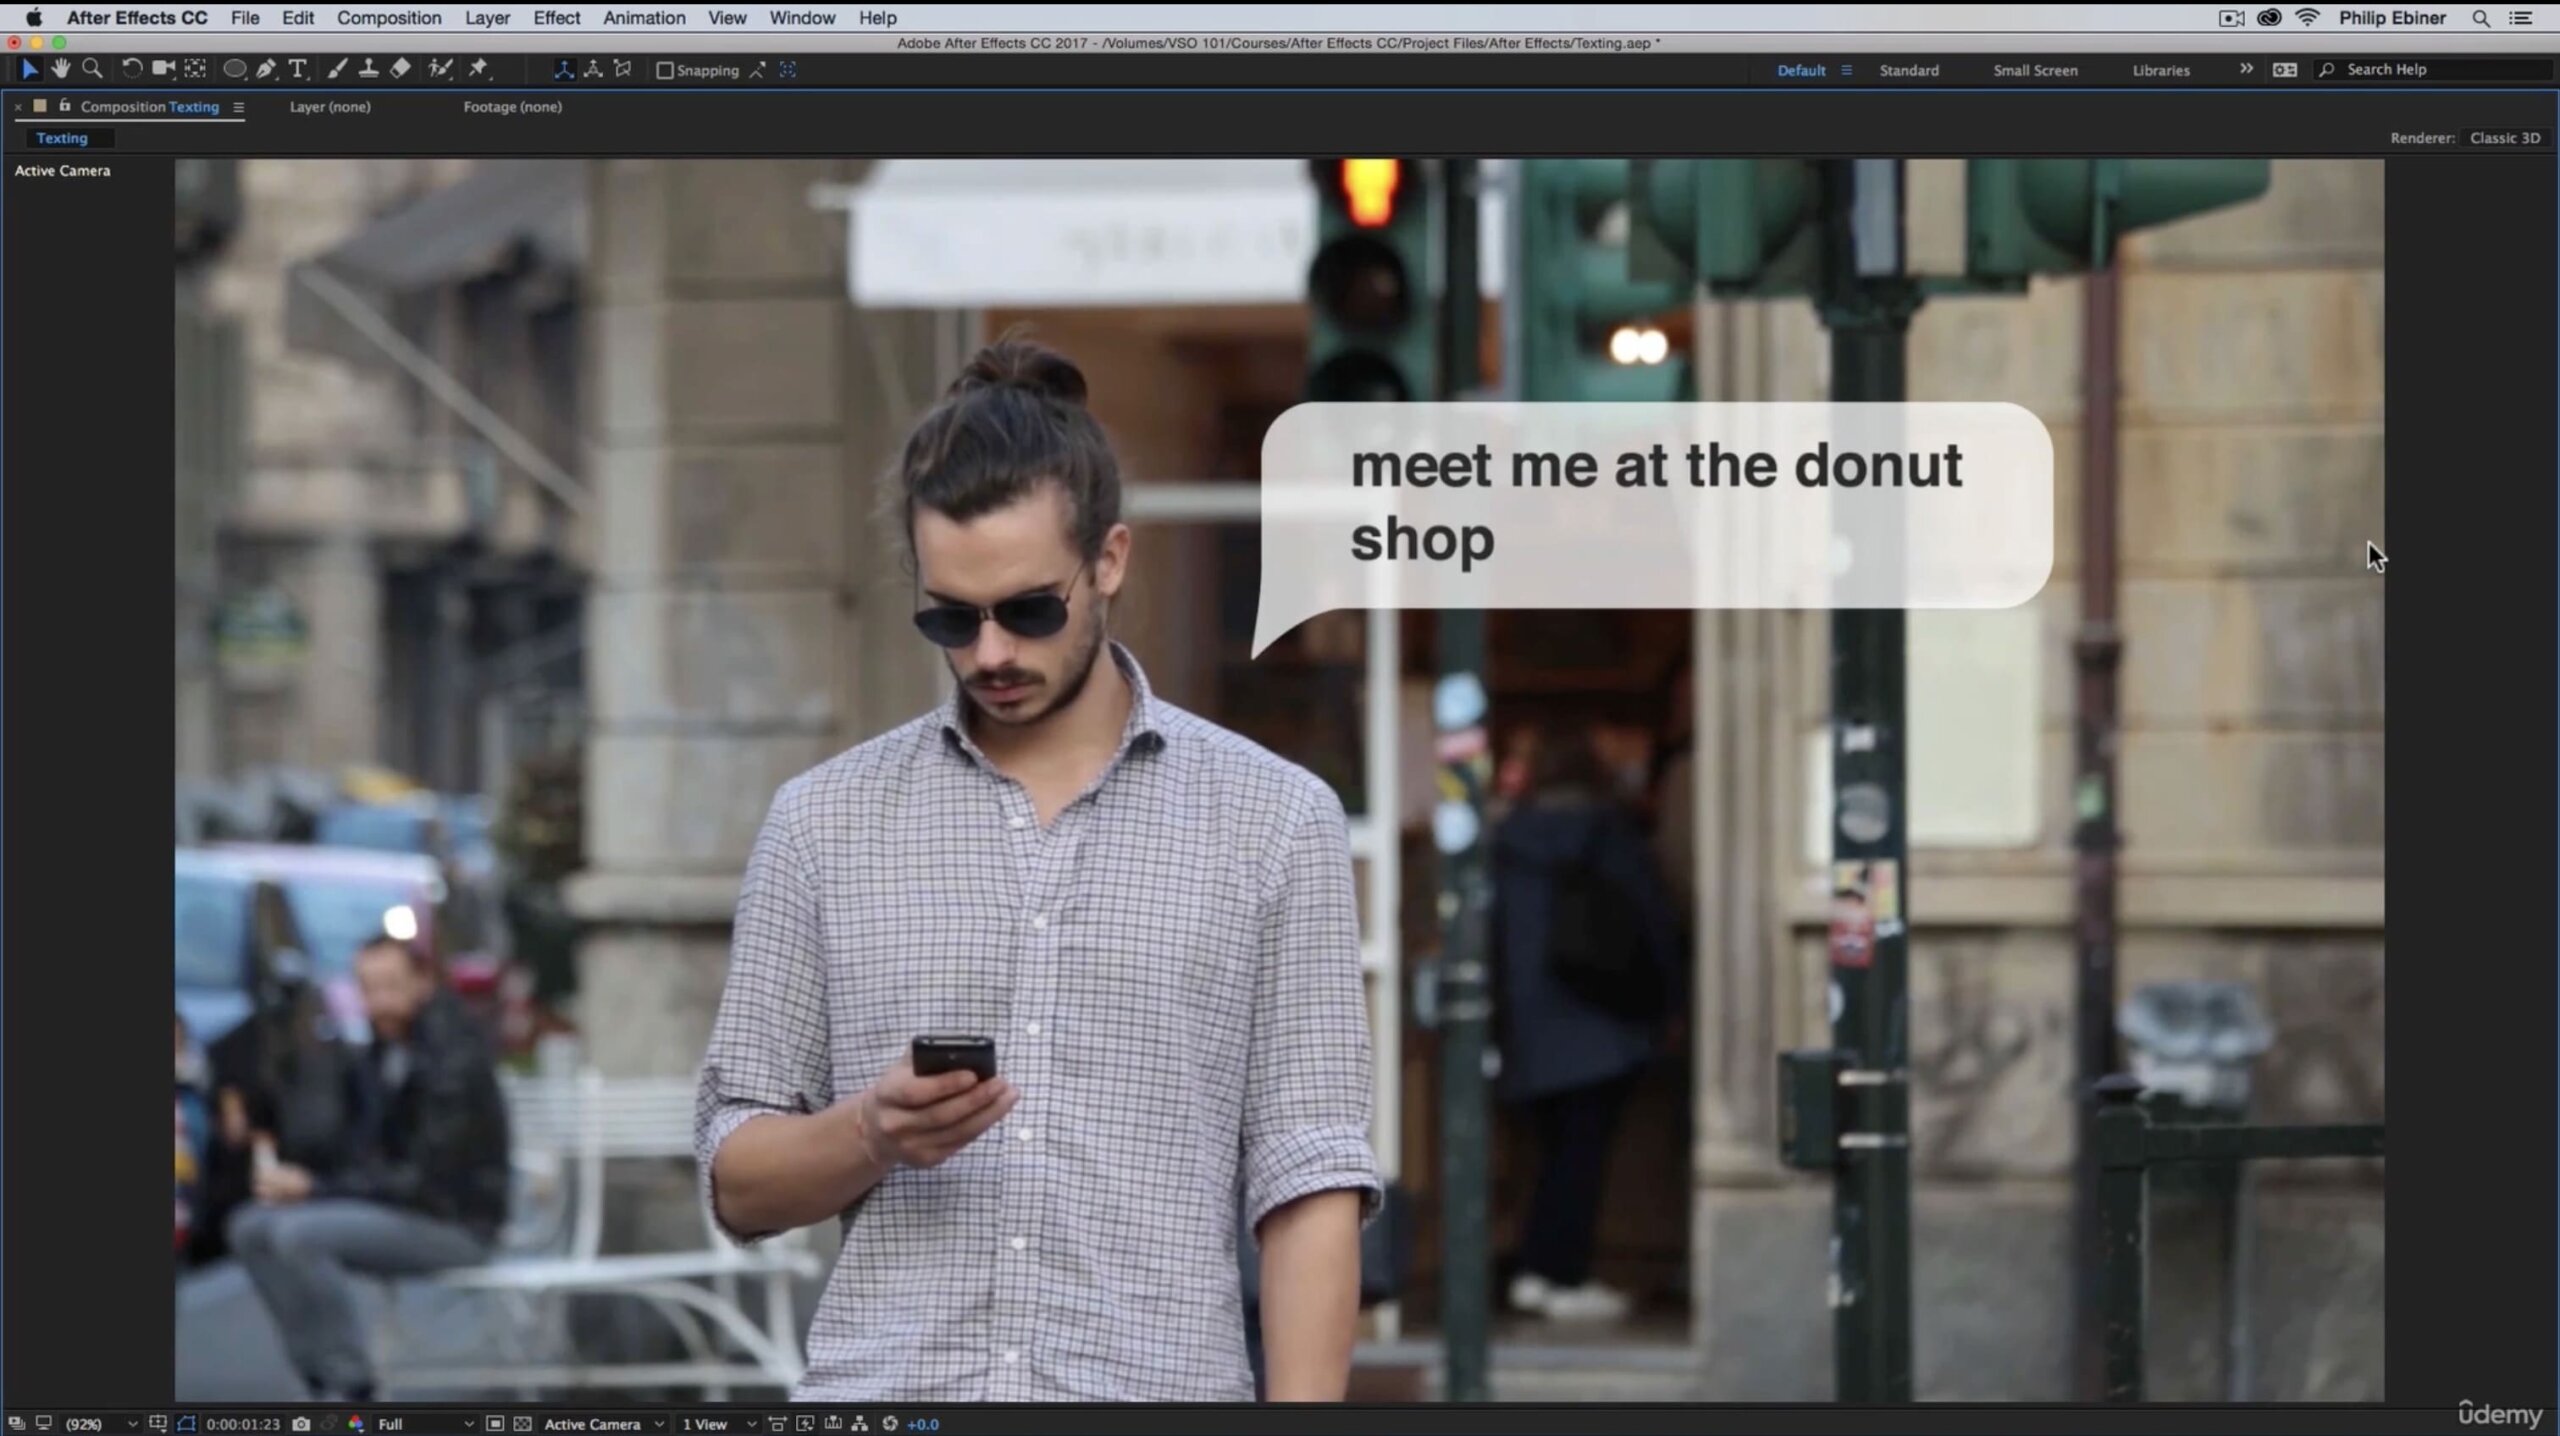Open the Animation menu
This screenshot has width=2560, height=1436.
[x=644, y=18]
